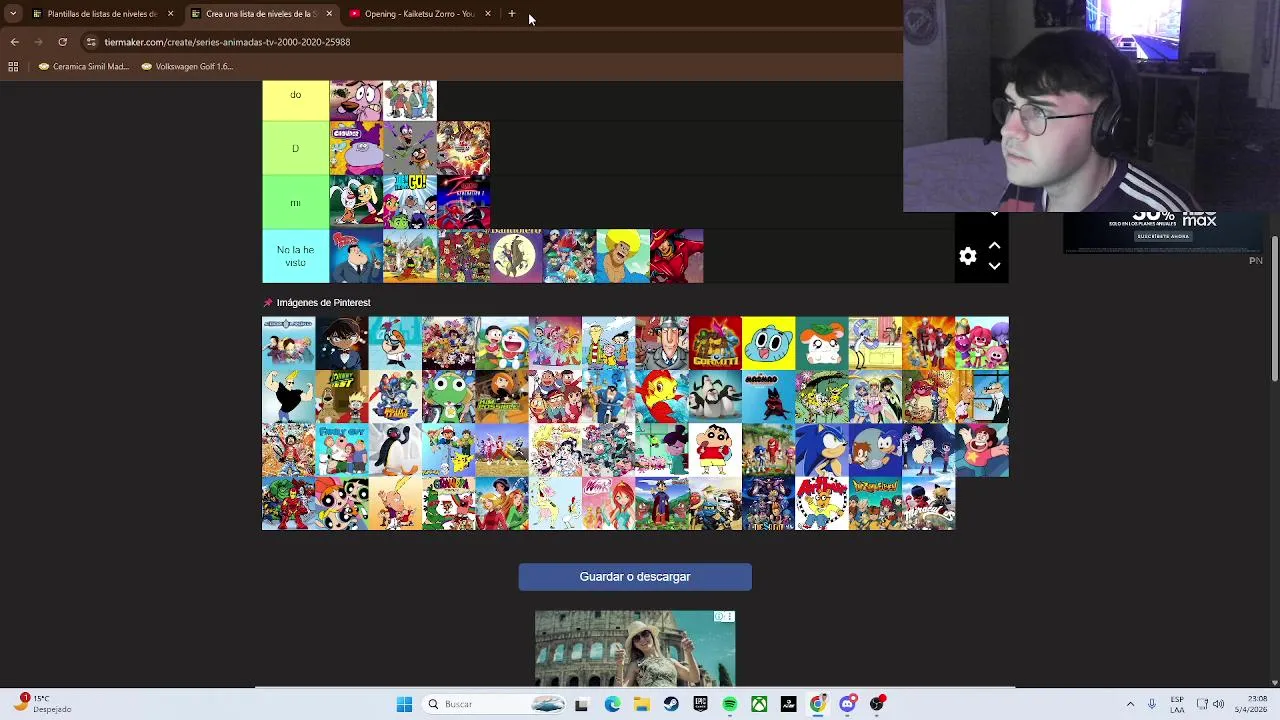
Task: Pick the Miraculous Ladybug image
Action: (929, 503)
